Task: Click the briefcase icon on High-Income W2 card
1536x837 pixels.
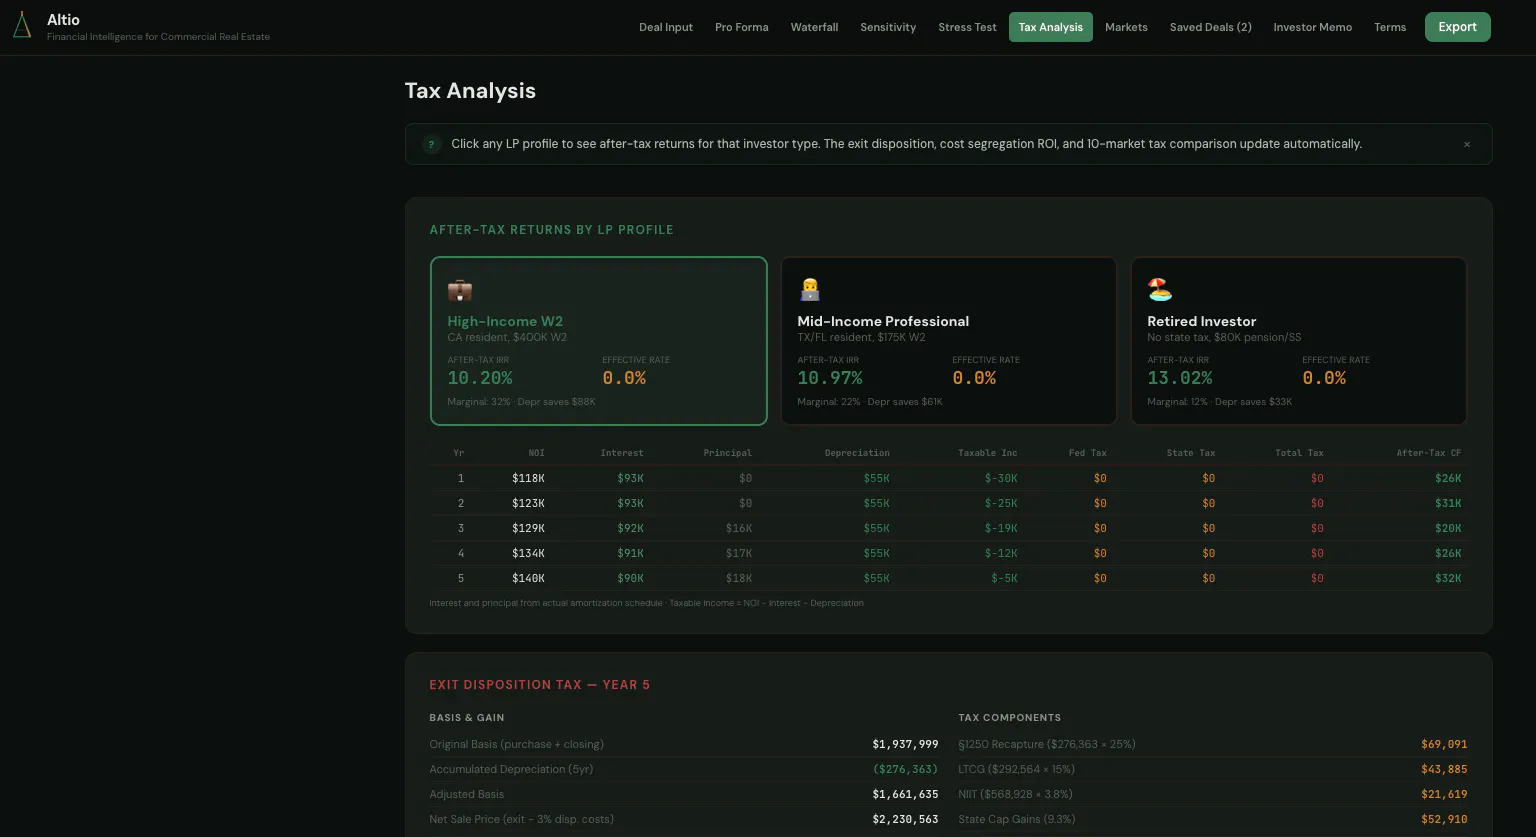Action: [459, 290]
